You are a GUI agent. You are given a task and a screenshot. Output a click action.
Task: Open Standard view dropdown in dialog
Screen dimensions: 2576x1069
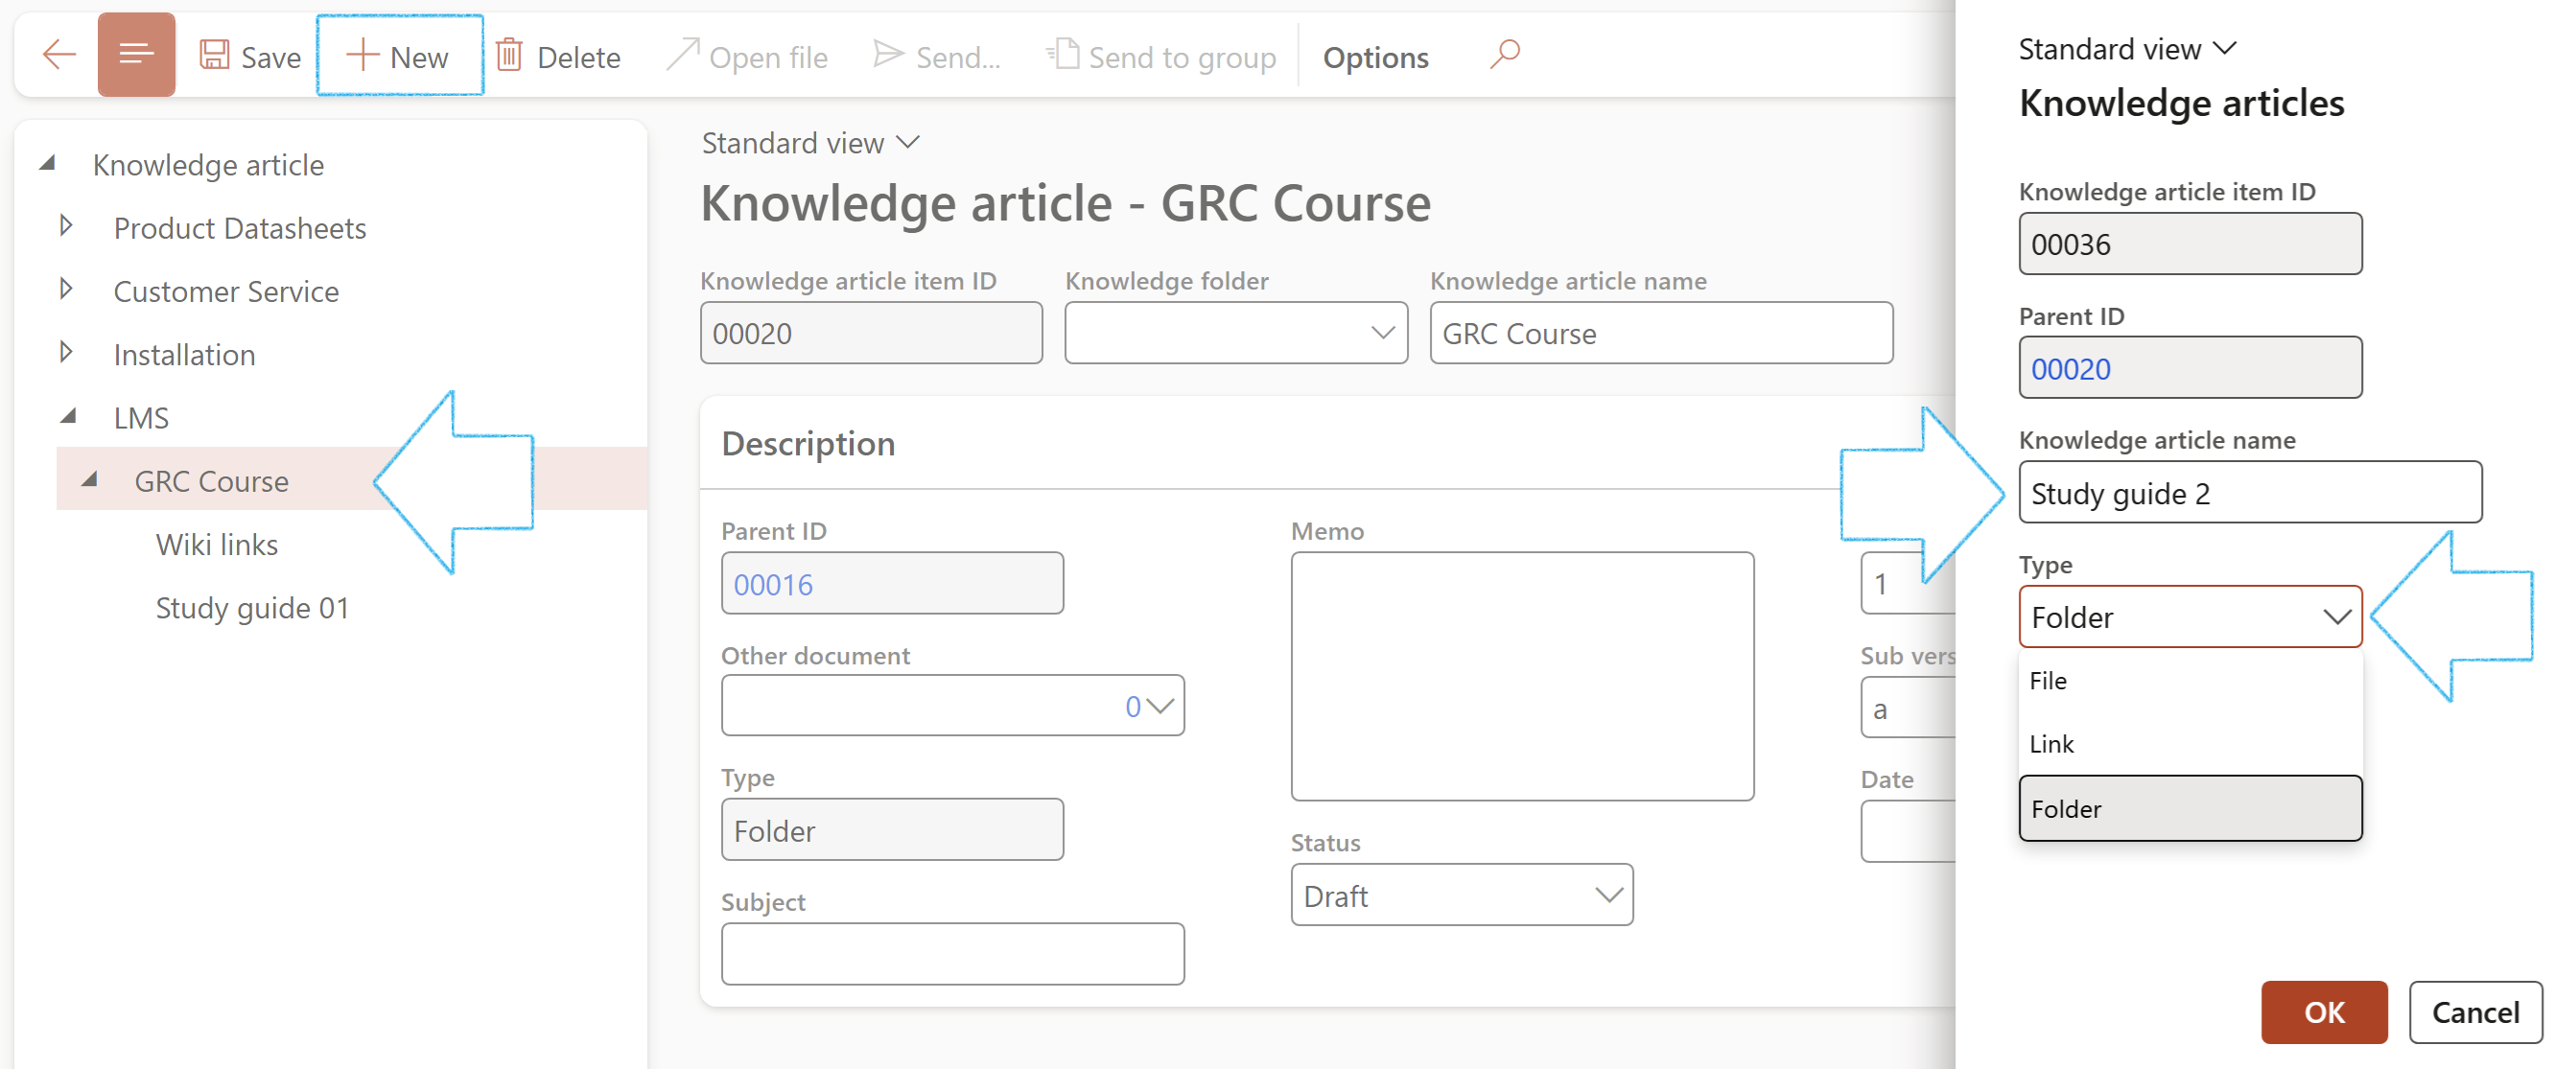[2127, 49]
